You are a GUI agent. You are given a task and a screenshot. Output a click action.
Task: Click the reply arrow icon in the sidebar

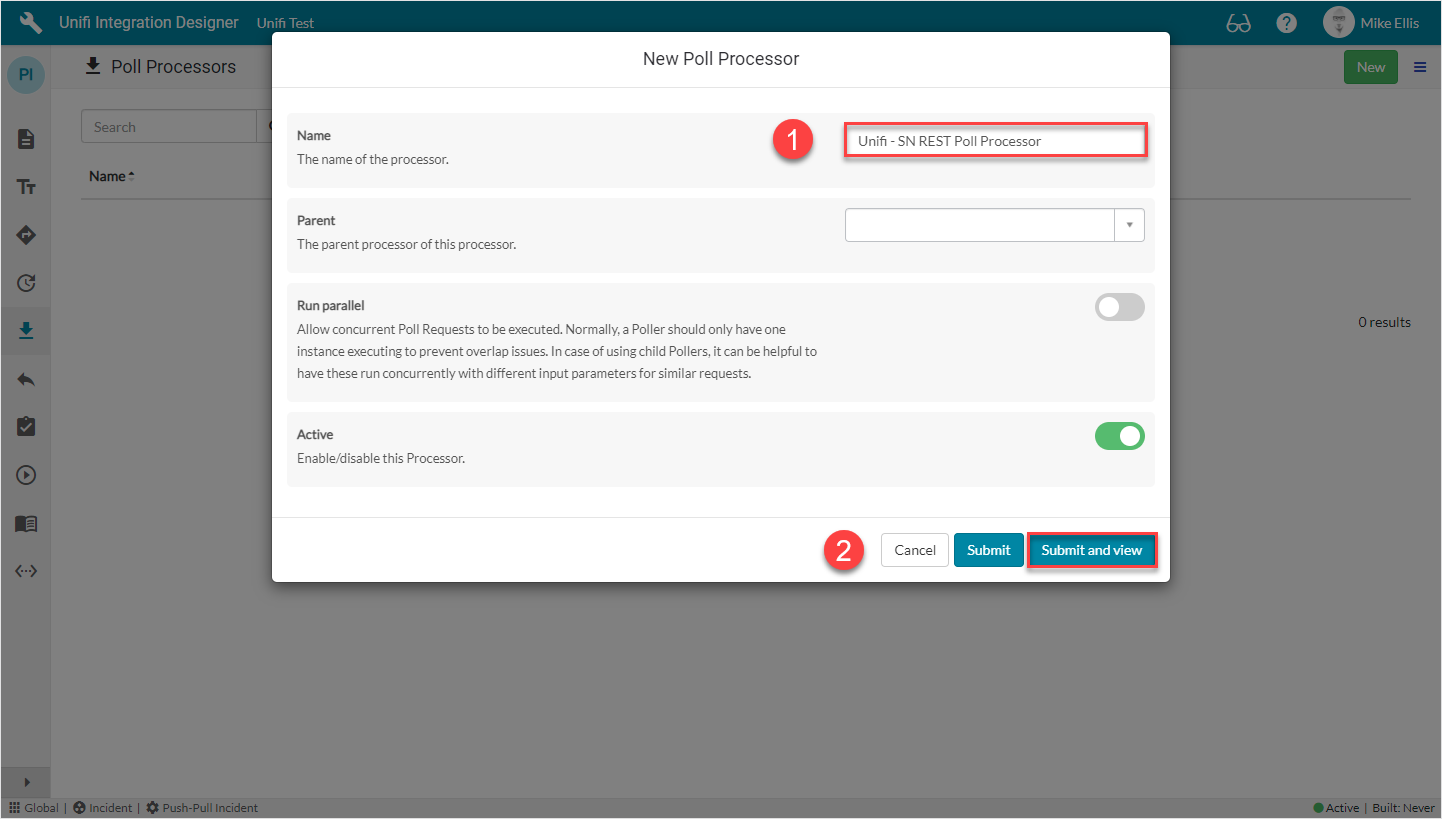(x=25, y=378)
